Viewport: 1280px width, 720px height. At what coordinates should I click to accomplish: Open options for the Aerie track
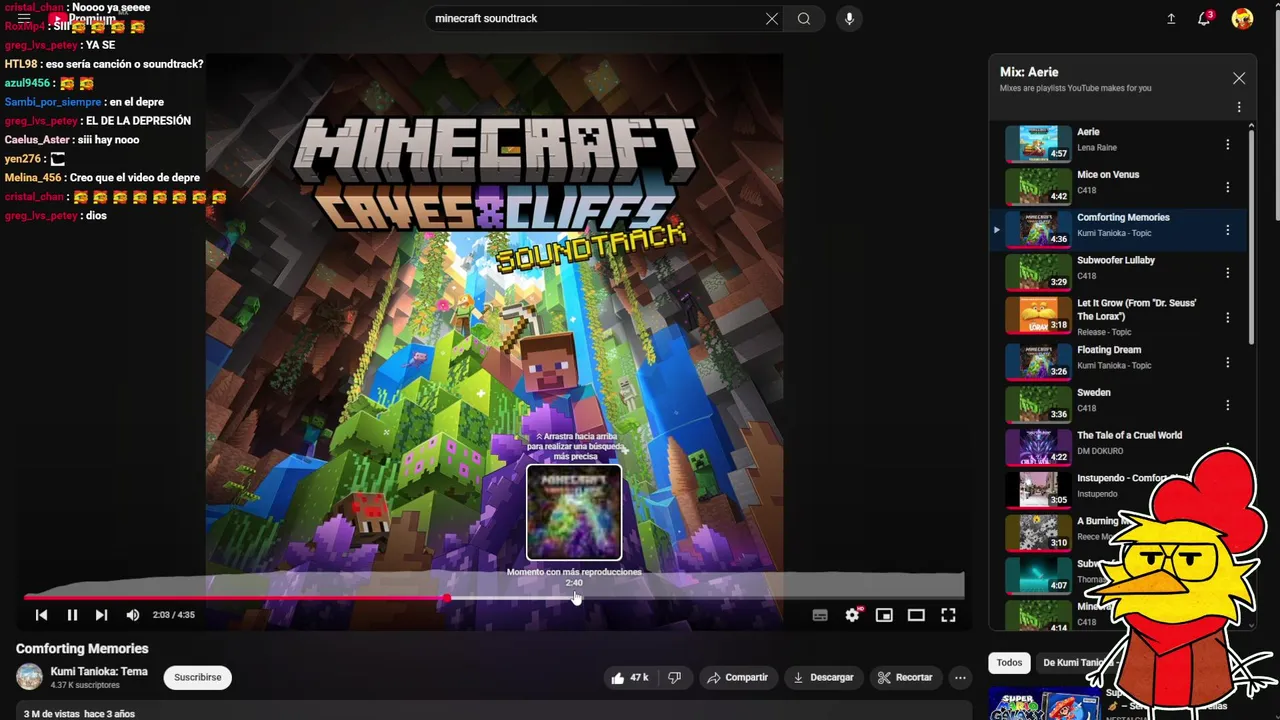pos(1227,144)
